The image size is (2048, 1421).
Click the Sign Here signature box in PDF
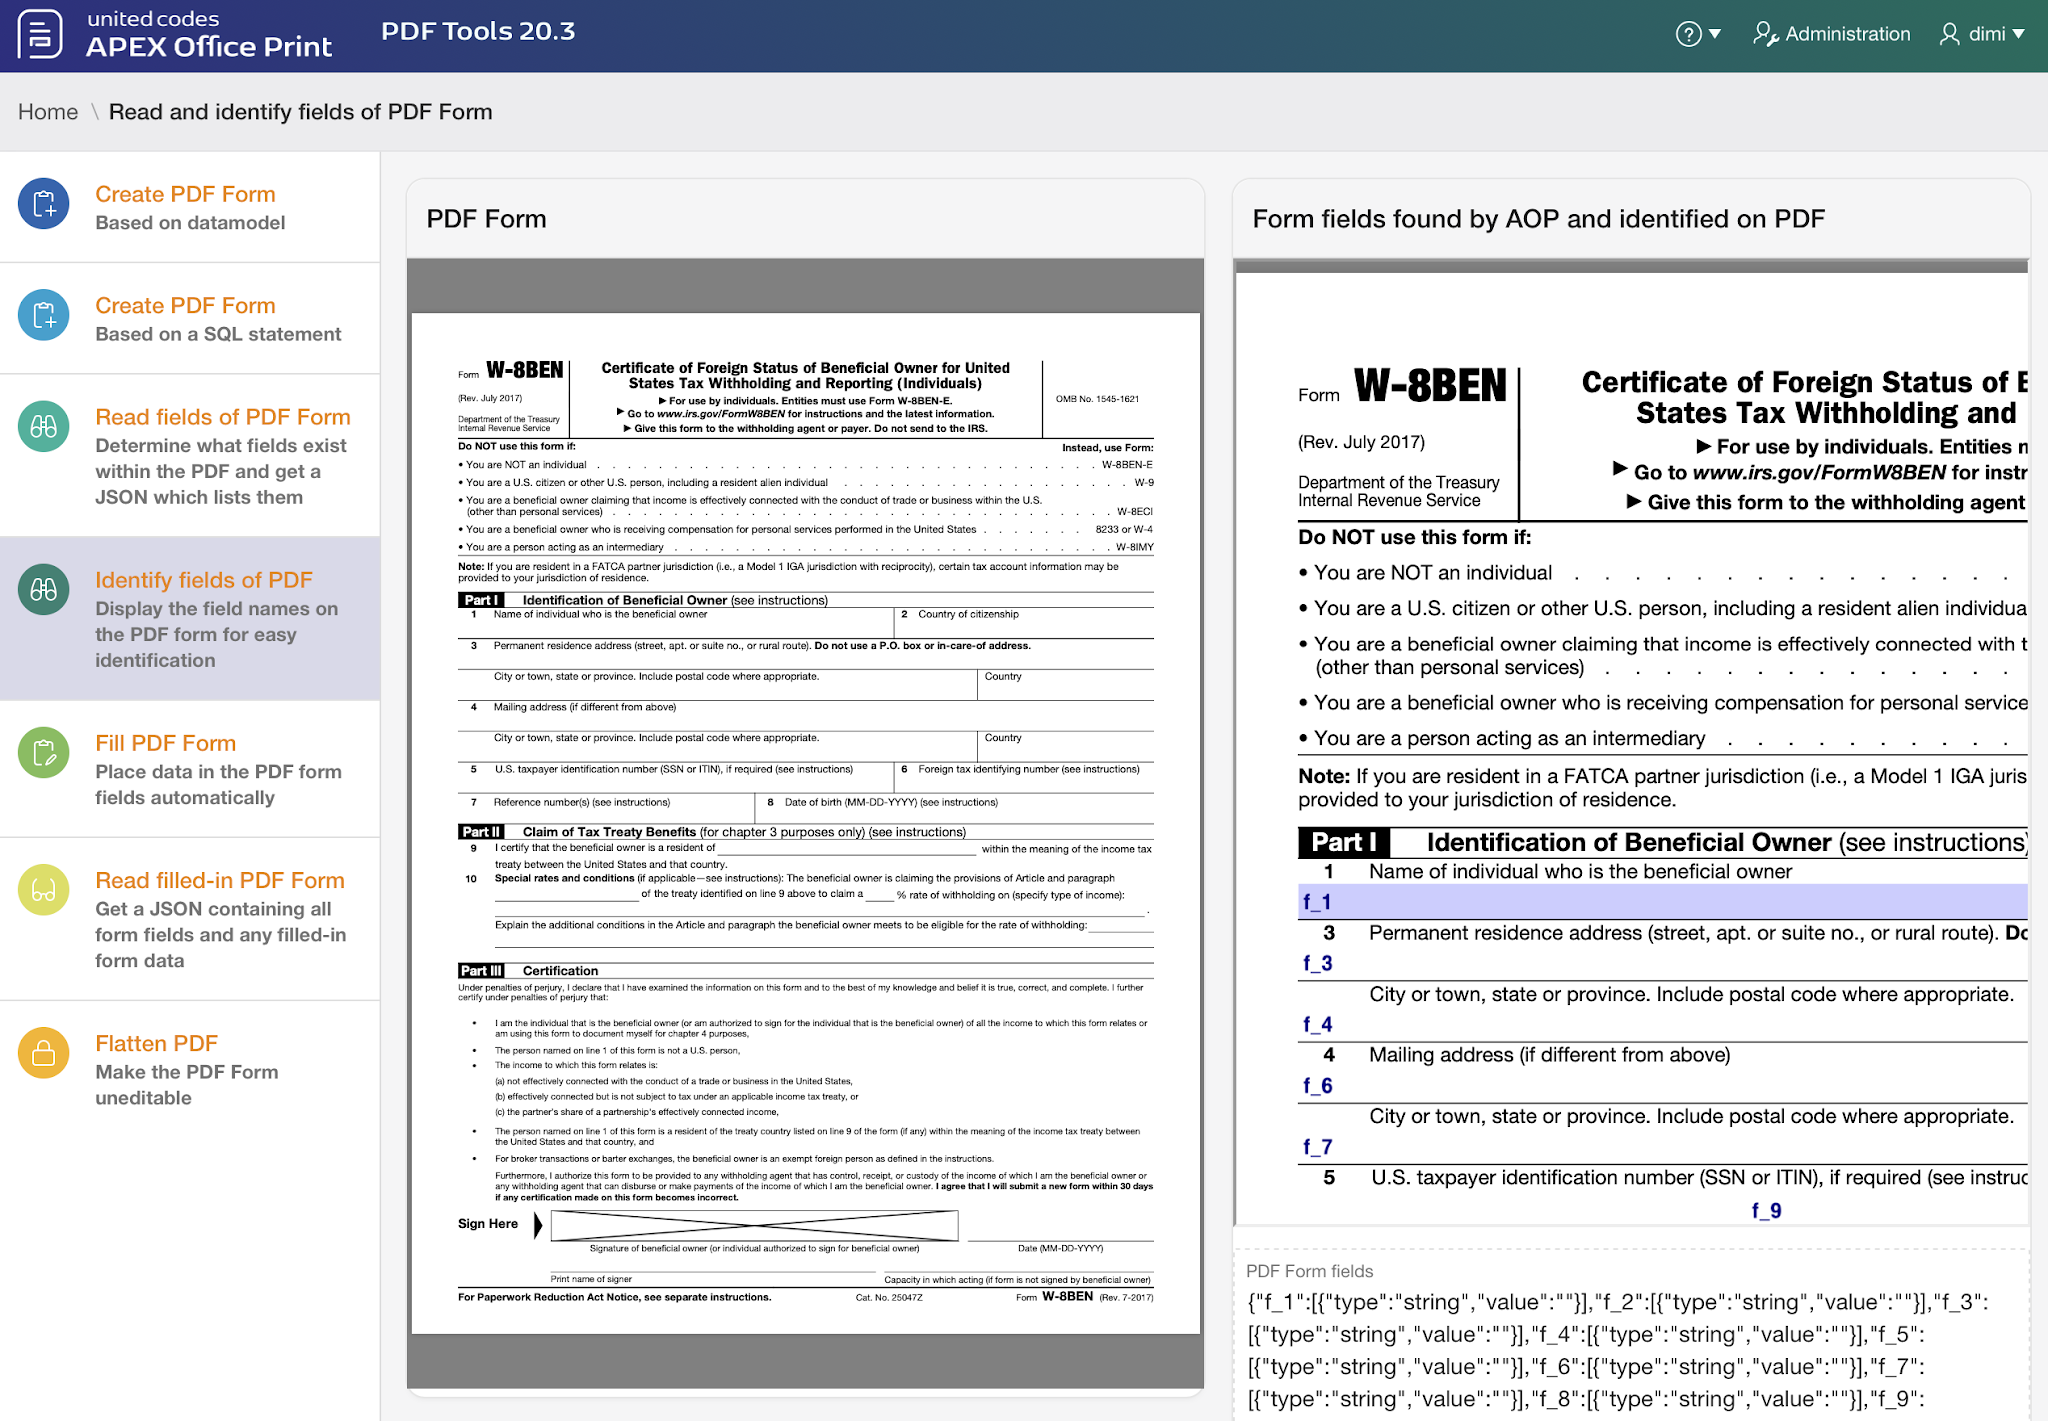[x=754, y=1225]
